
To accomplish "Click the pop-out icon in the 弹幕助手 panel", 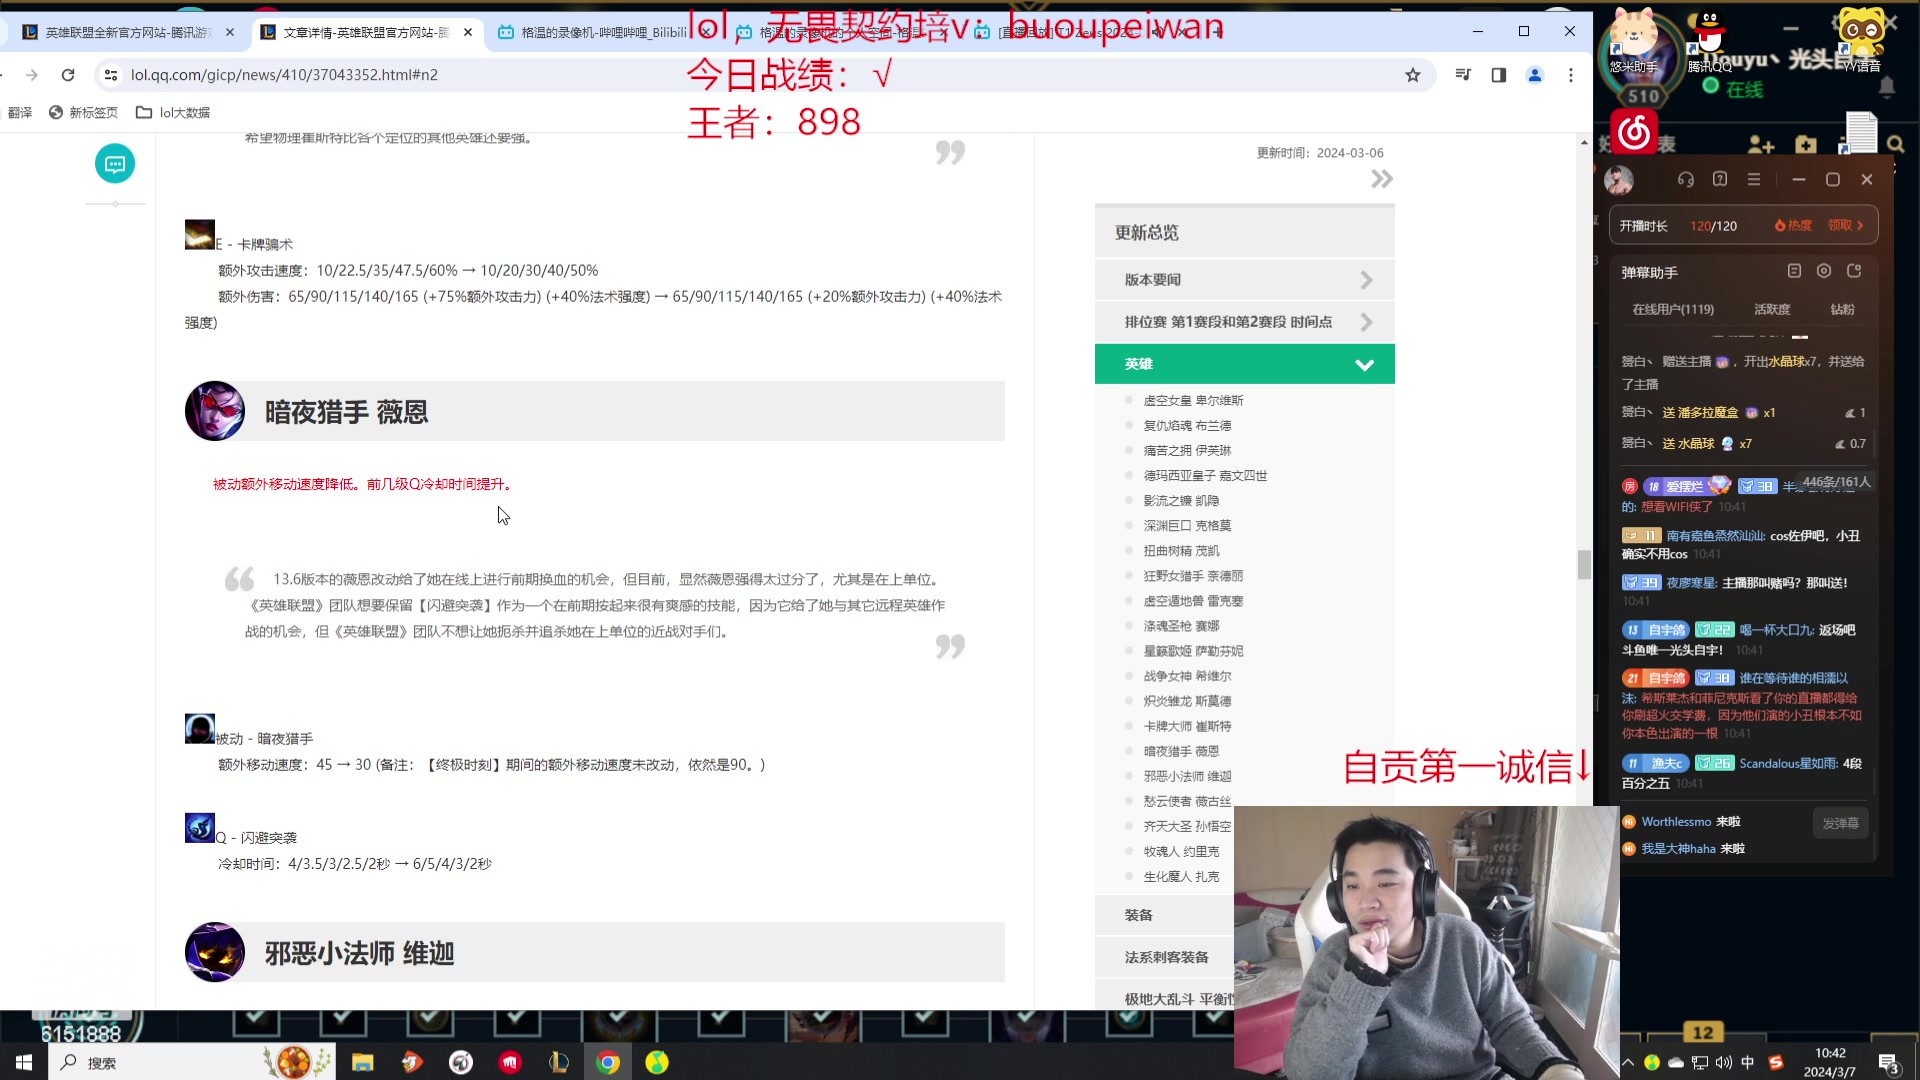I will [x=1855, y=270].
